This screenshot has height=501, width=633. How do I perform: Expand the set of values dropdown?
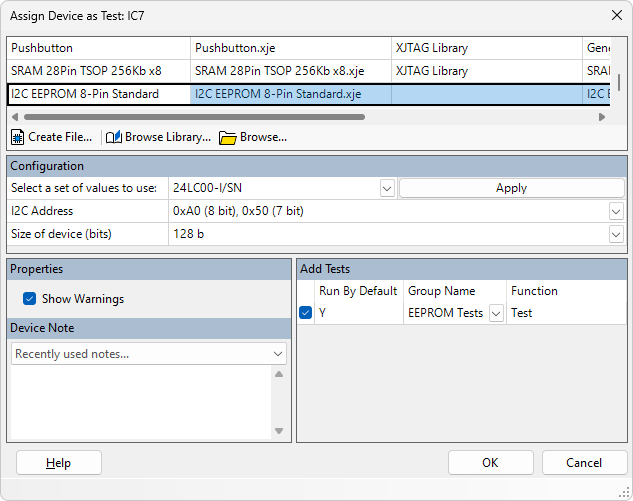point(387,188)
